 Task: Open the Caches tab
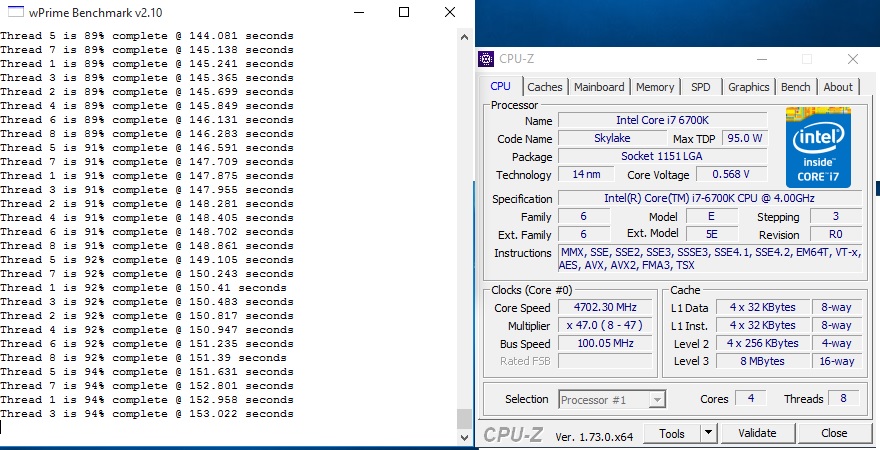coord(544,87)
